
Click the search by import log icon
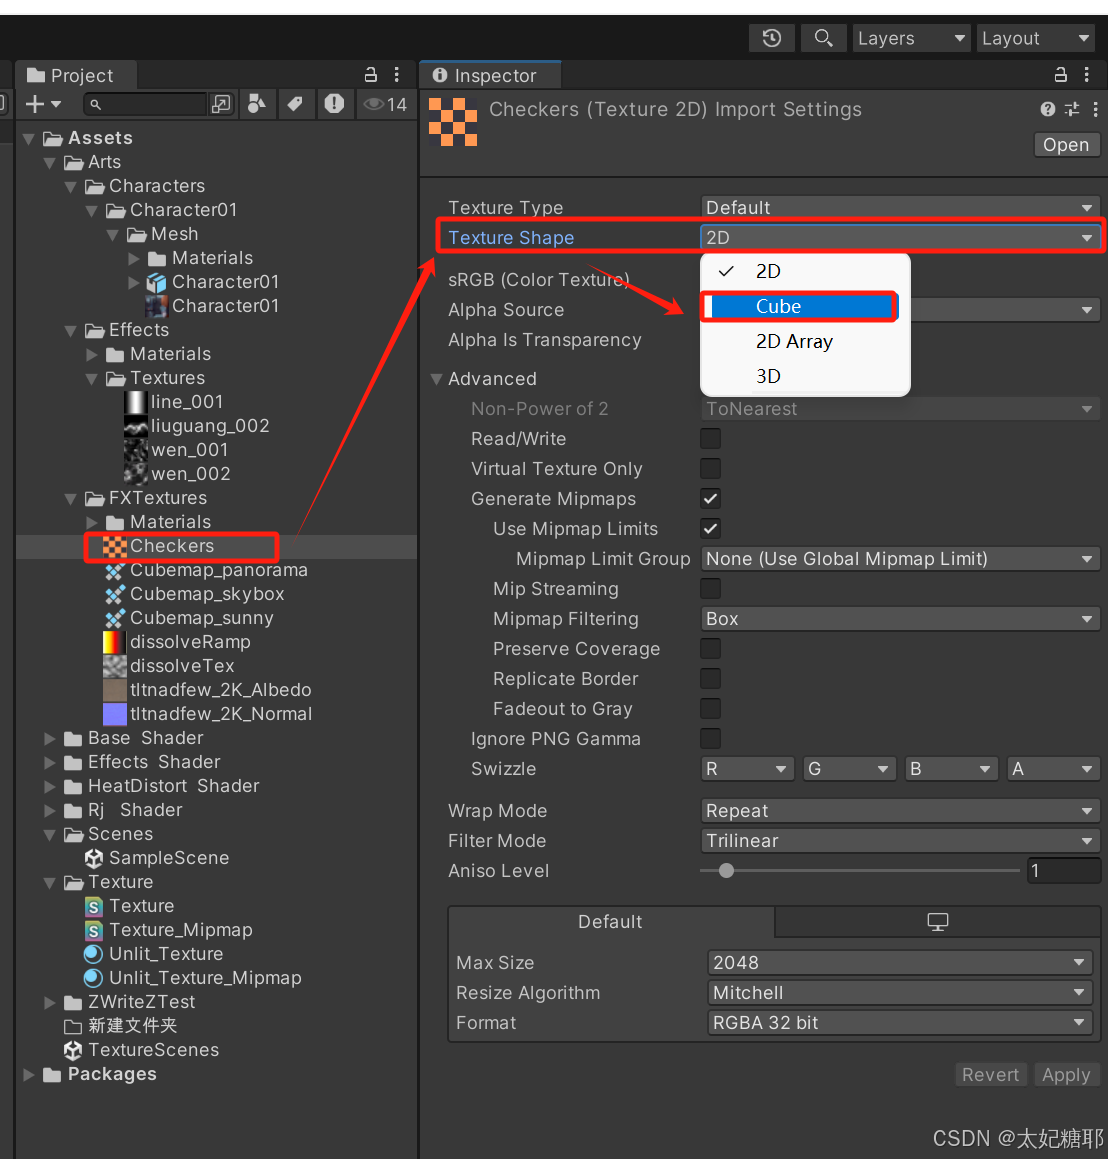[334, 104]
